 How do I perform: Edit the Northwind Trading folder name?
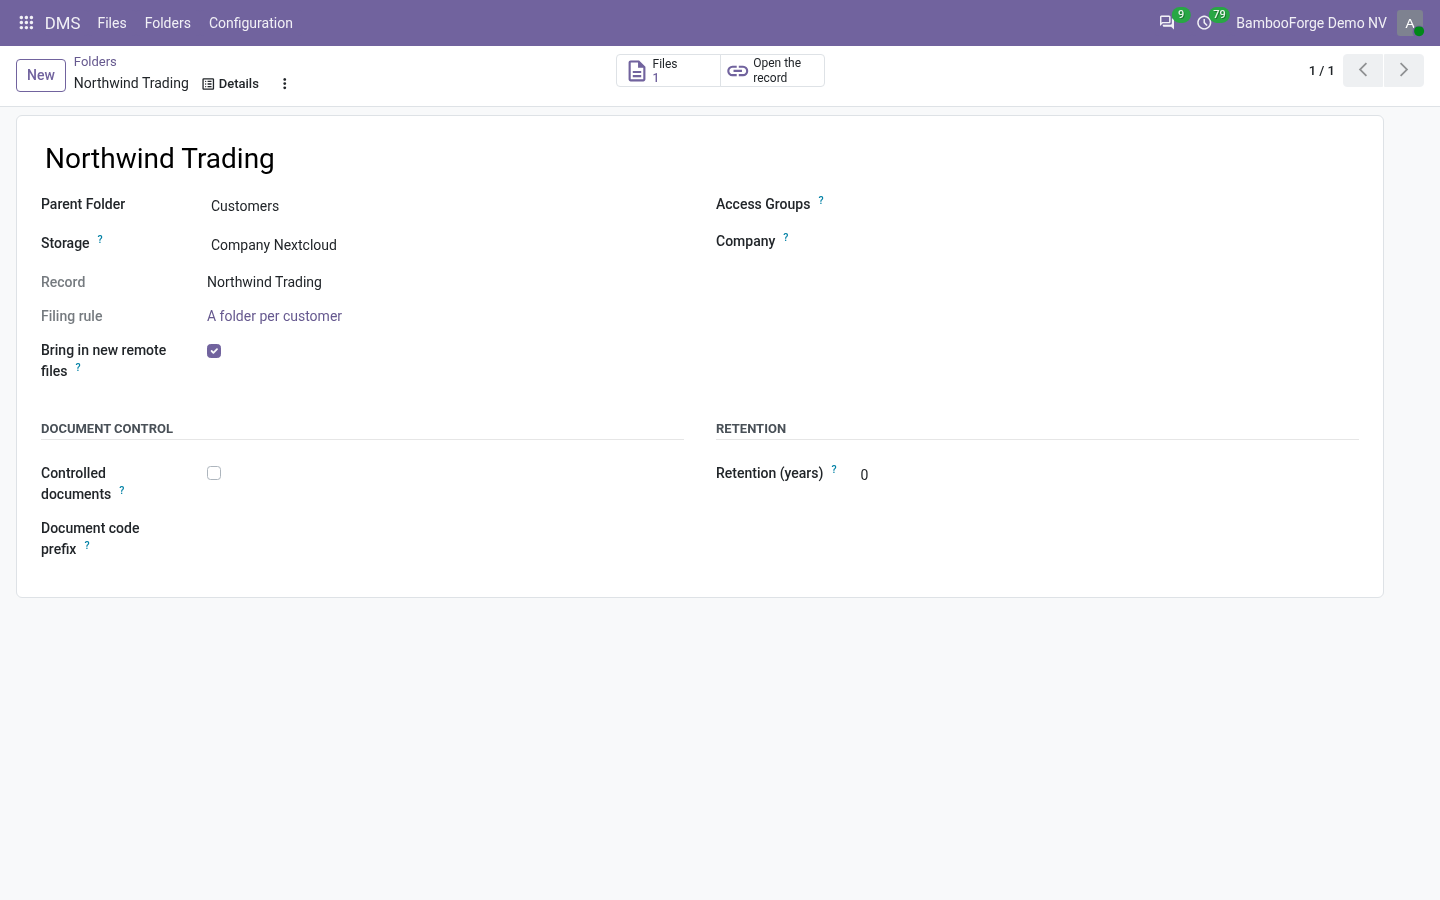[700, 159]
